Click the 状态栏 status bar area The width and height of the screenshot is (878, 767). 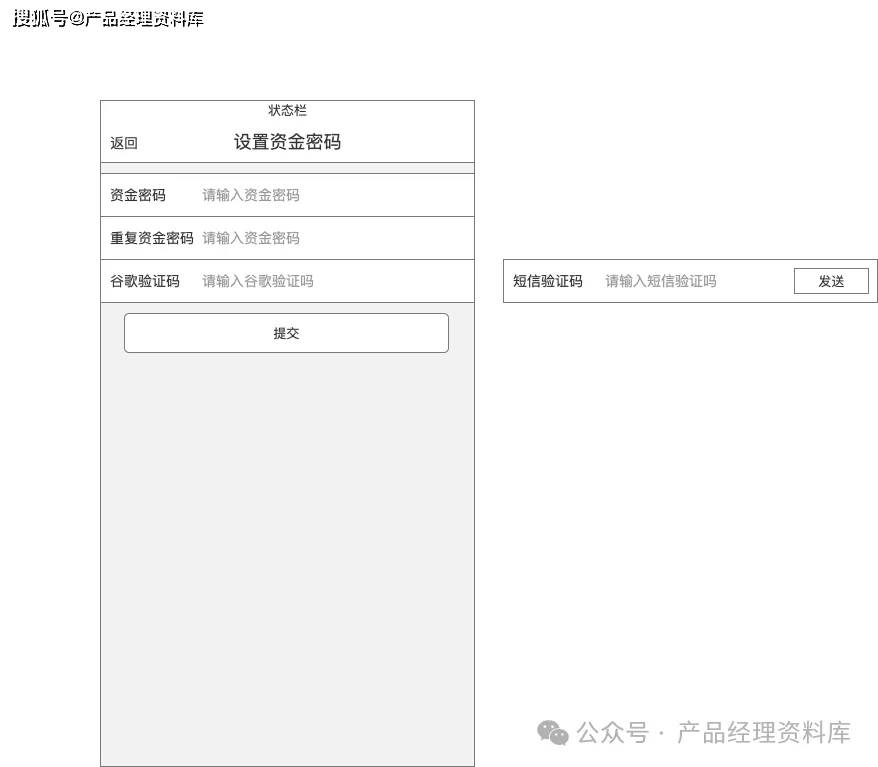pyautogui.click(x=286, y=110)
